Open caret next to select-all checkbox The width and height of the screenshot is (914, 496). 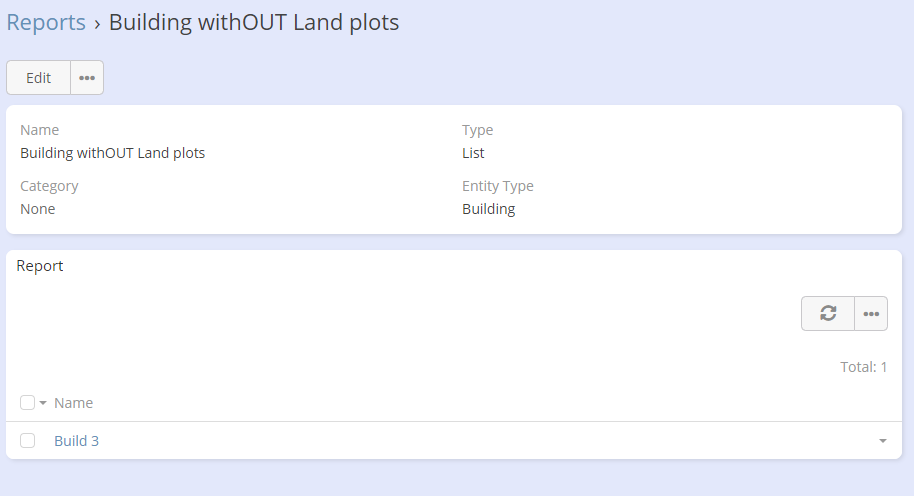pos(43,403)
